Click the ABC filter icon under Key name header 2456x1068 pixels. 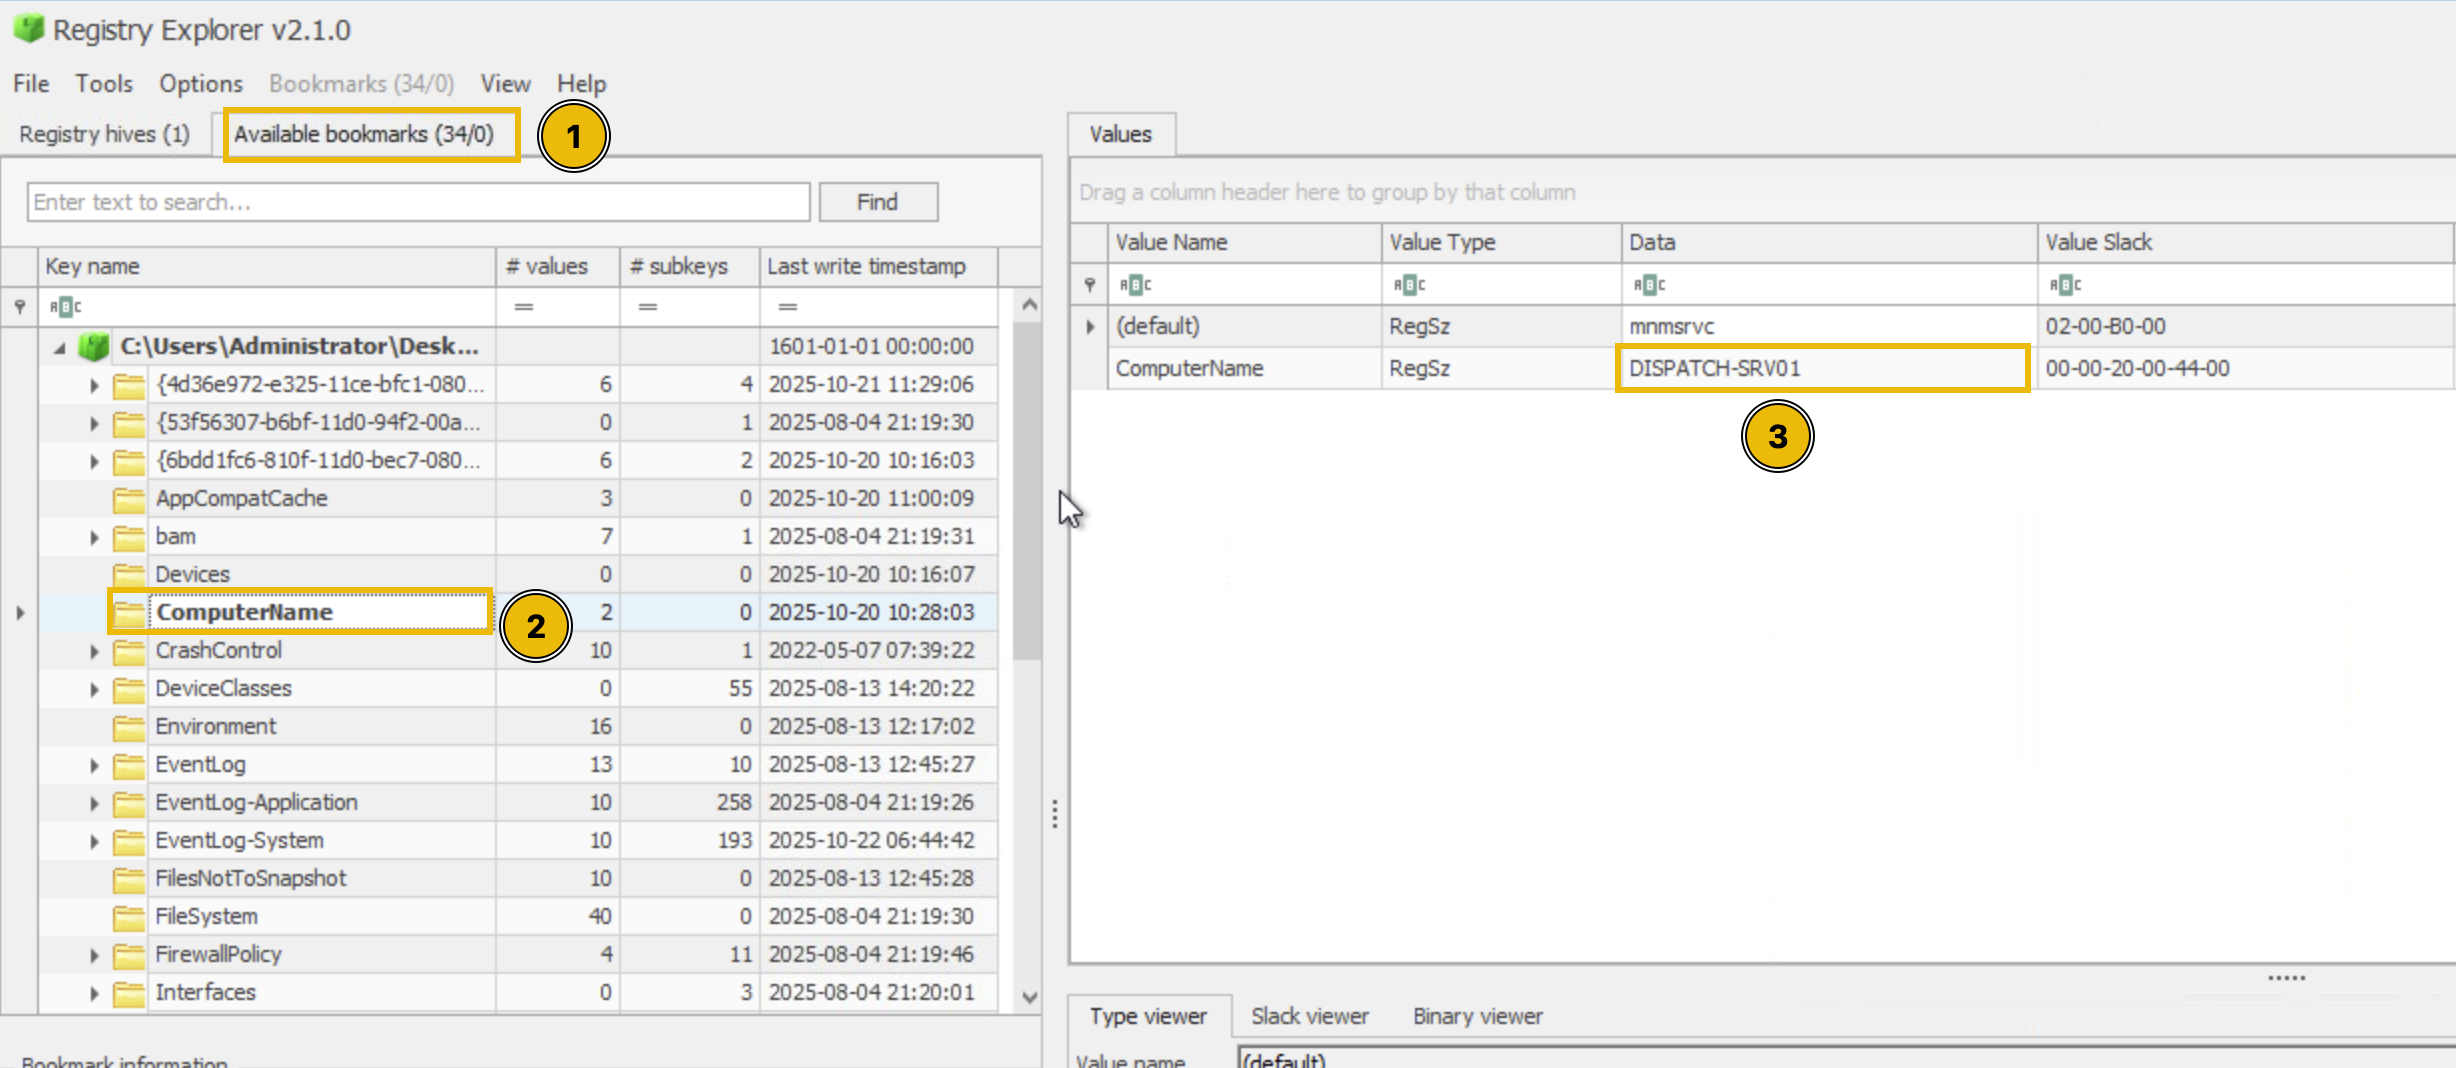[x=64, y=306]
